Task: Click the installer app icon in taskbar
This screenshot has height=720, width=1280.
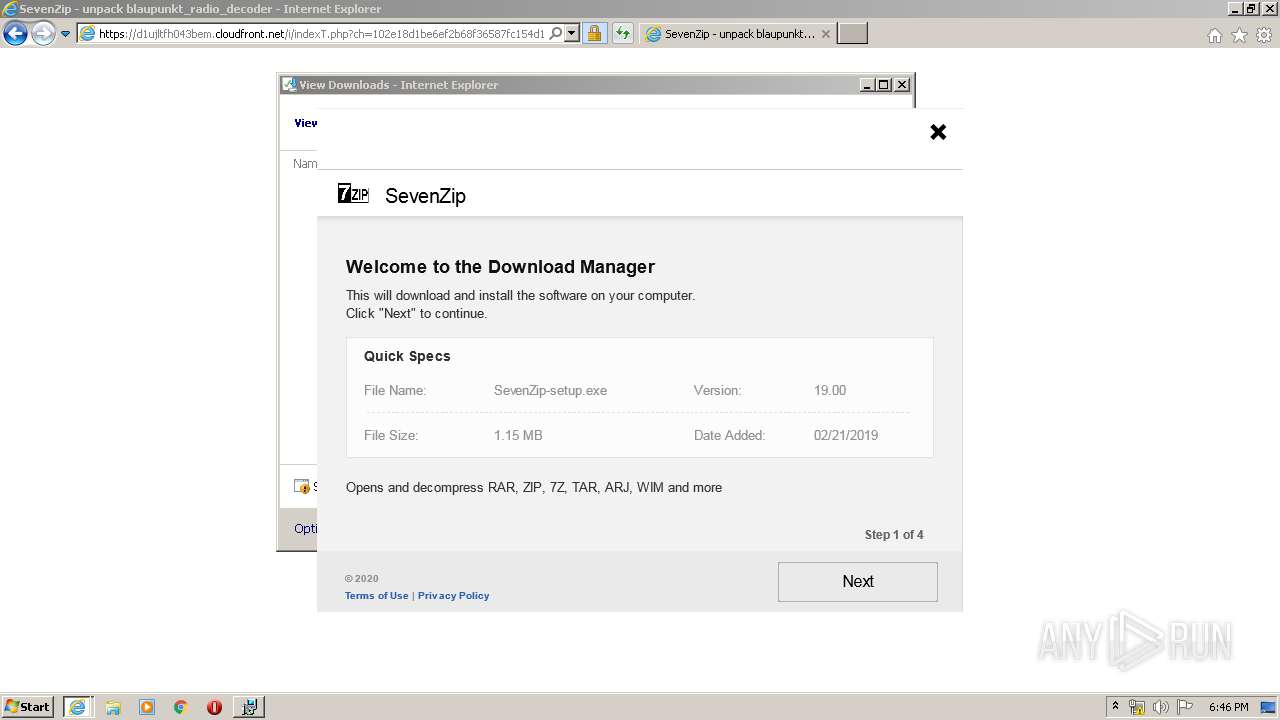Action: (x=249, y=707)
